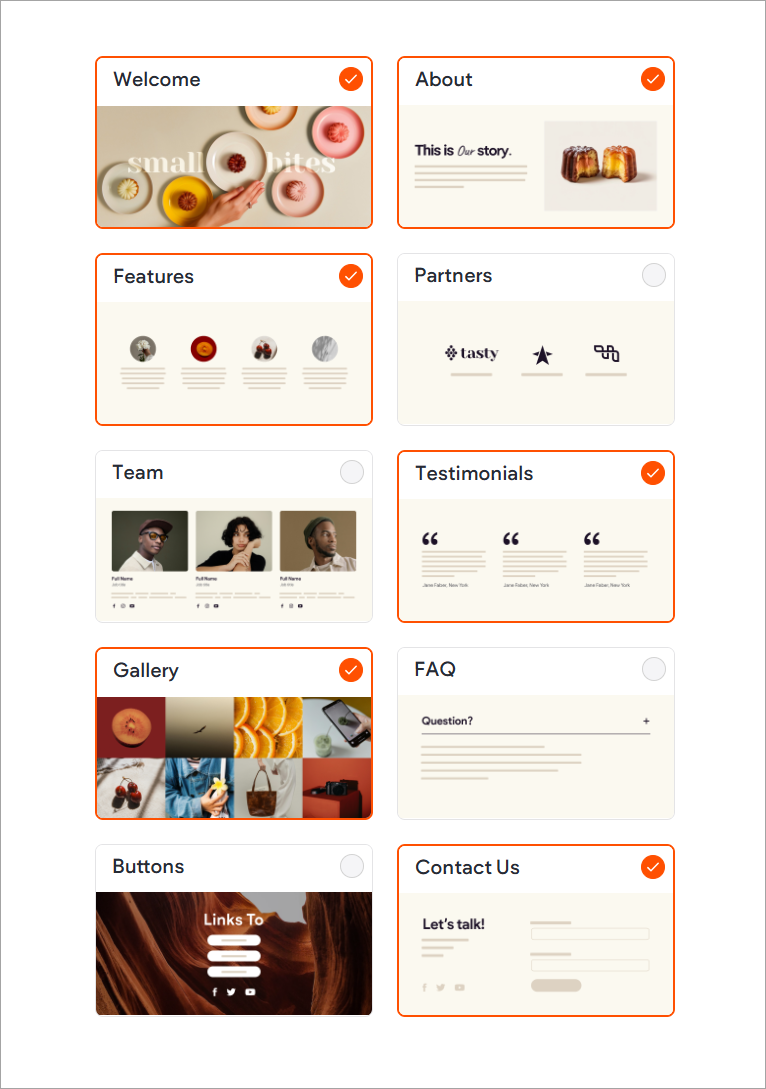Uncheck the Testimonials checkmark

pyautogui.click(x=653, y=473)
